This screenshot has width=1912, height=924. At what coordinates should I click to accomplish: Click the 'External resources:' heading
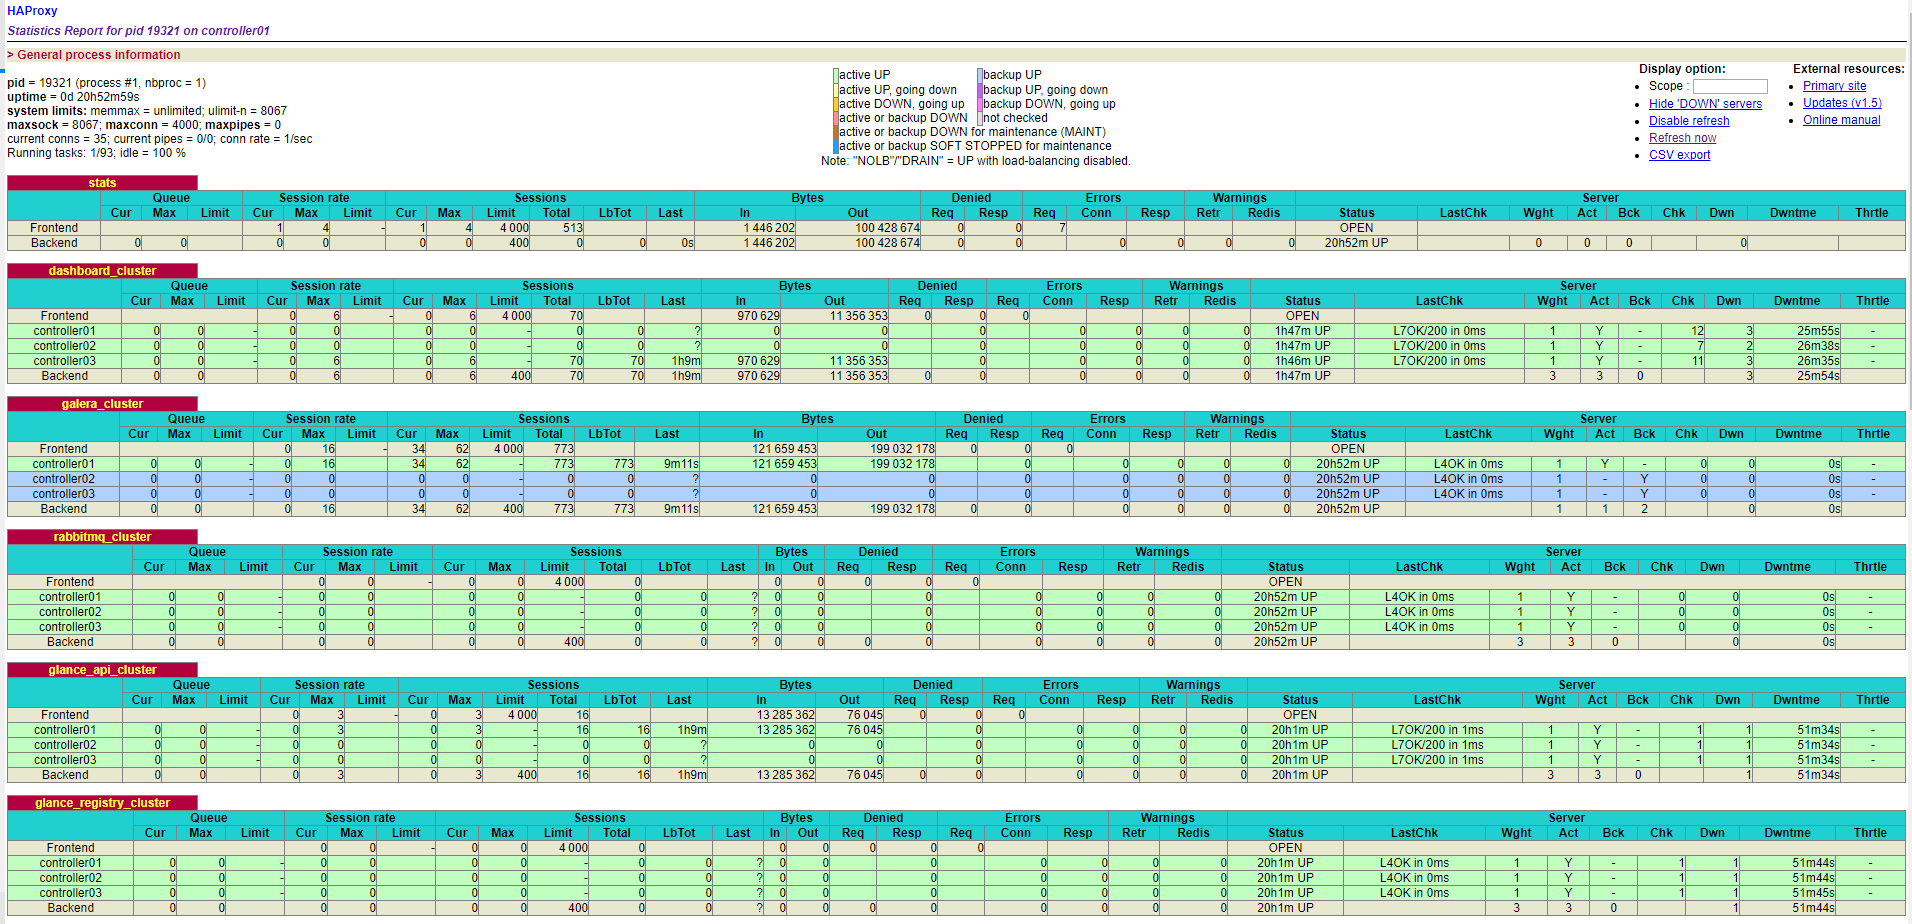[x=1848, y=69]
